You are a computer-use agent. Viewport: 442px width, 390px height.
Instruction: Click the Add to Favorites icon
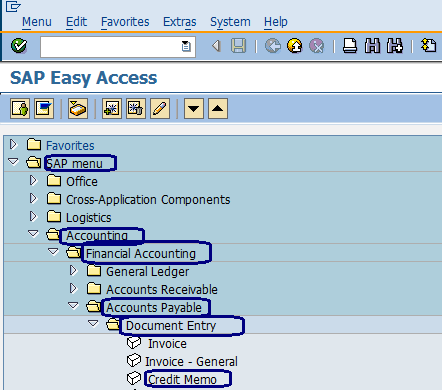[x=112, y=108]
